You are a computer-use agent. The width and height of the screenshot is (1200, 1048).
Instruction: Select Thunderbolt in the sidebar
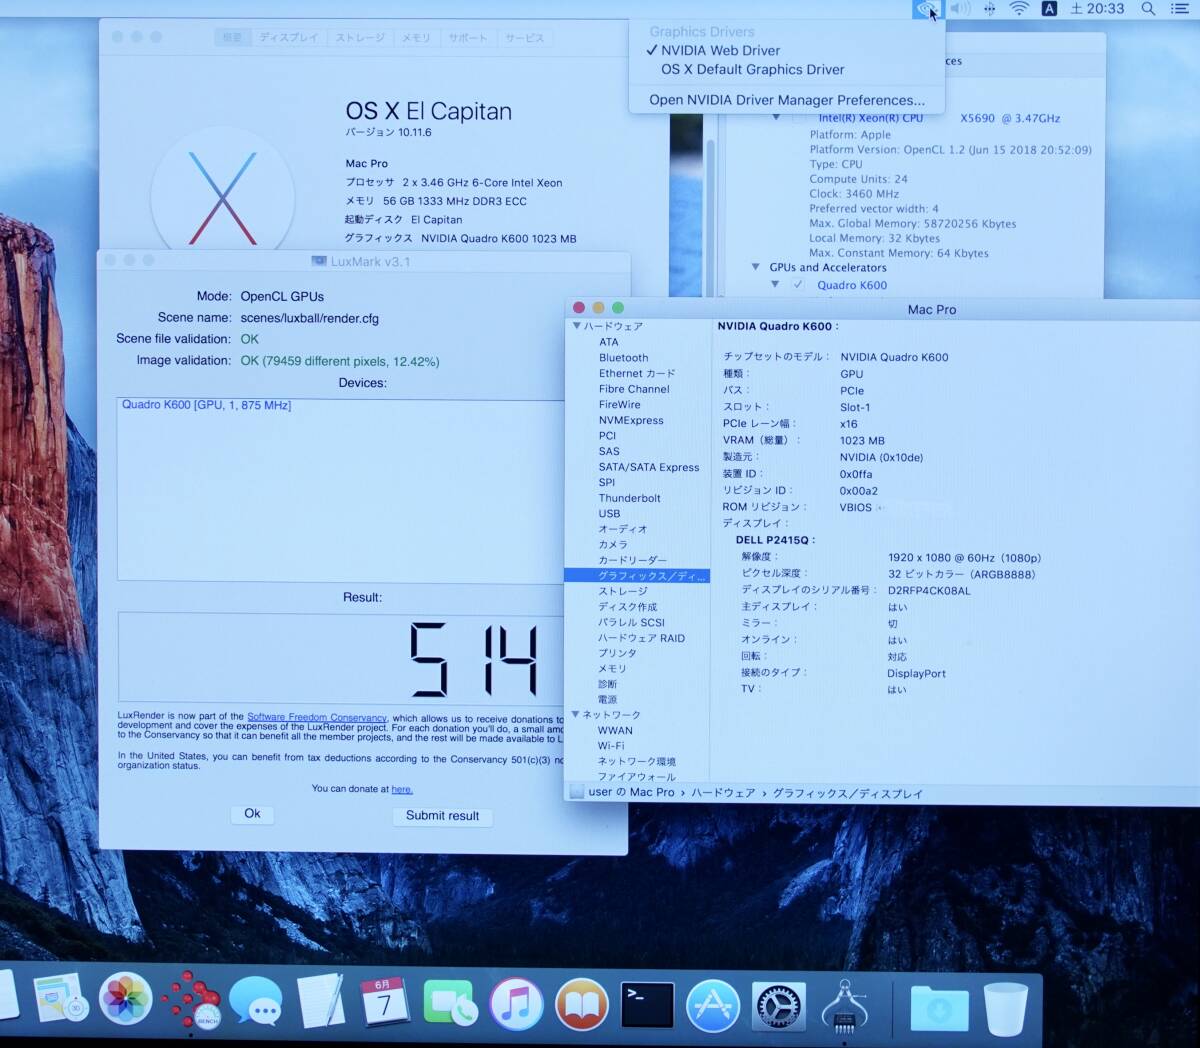(629, 498)
